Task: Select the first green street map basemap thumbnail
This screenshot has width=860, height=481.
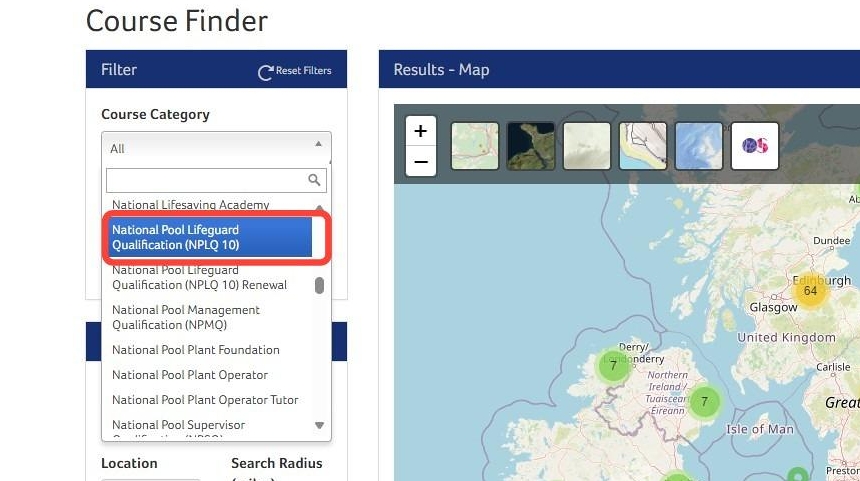Action: (x=475, y=146)
